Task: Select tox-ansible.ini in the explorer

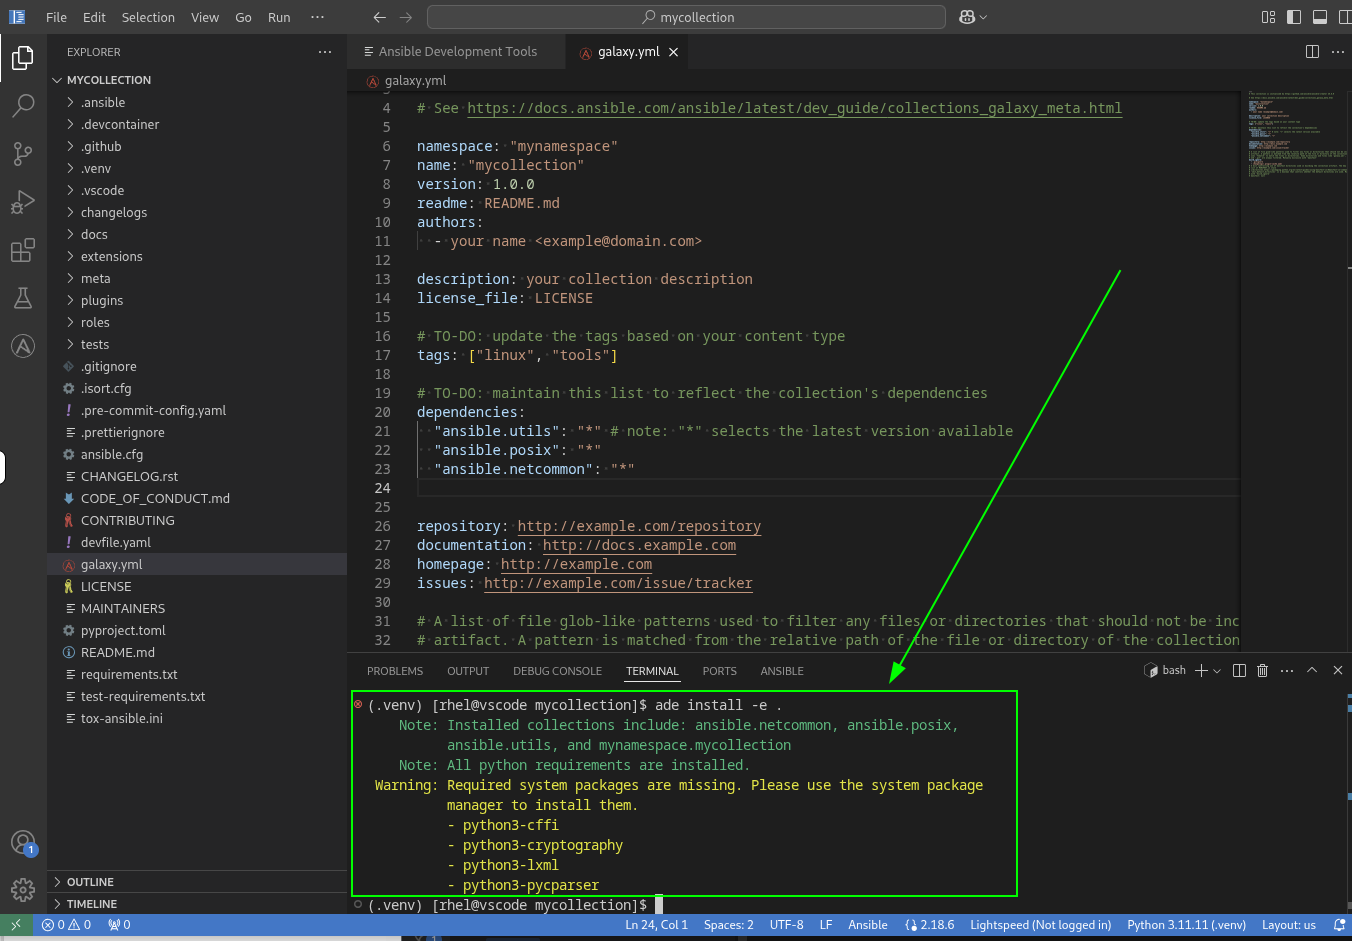Action: point(121,718)
